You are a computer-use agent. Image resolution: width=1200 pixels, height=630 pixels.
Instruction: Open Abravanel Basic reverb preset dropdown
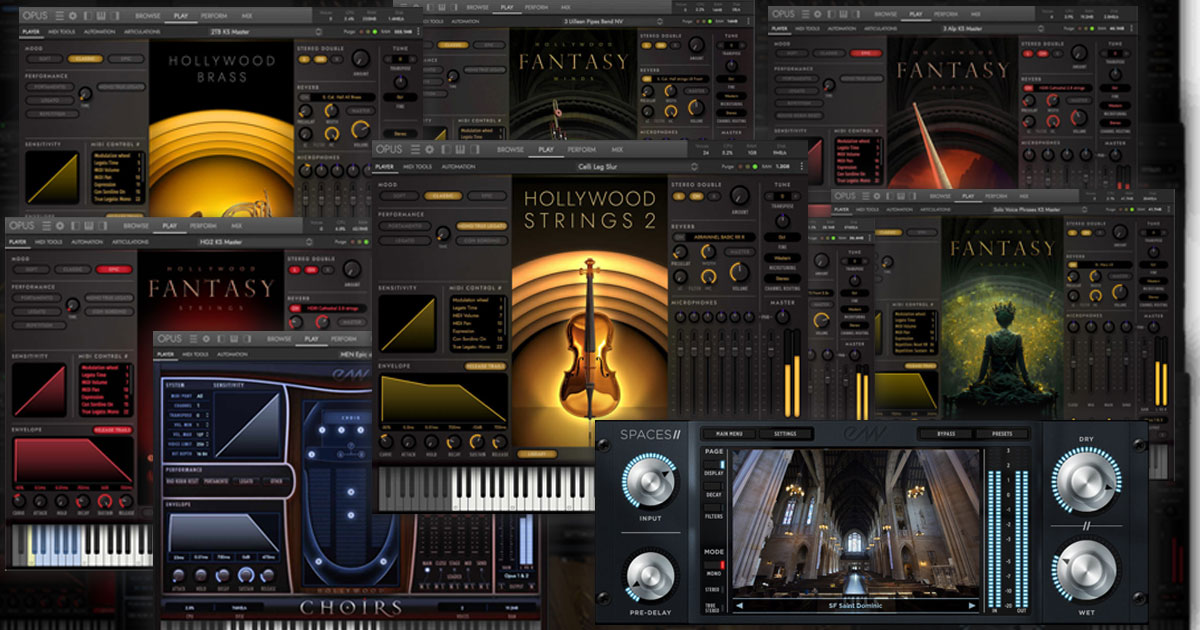click(722, 238)
